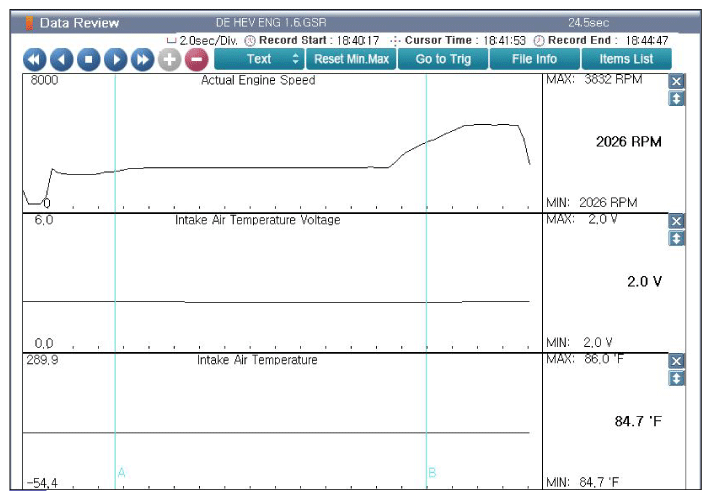711x500 pixels.
Task: Fast forward the recorded data
Action: click(x=143, y=59)
